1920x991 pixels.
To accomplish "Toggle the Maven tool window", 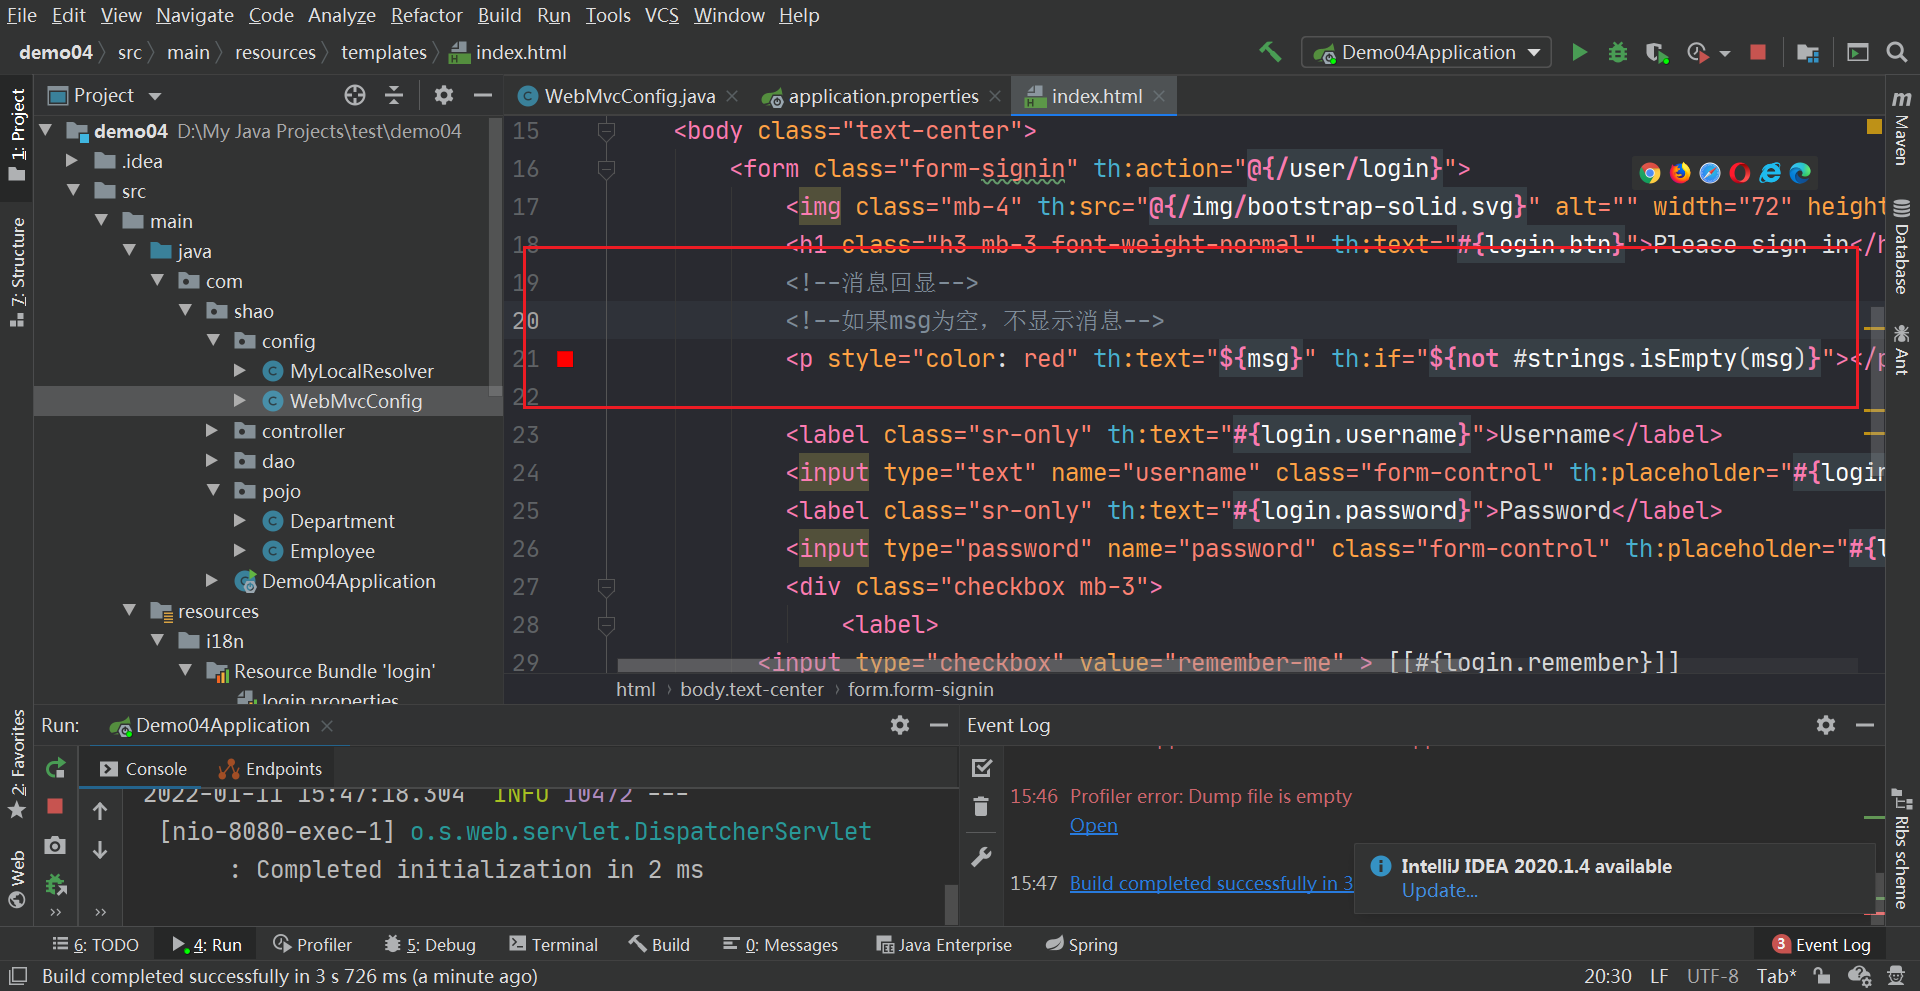I will 1901,127.
